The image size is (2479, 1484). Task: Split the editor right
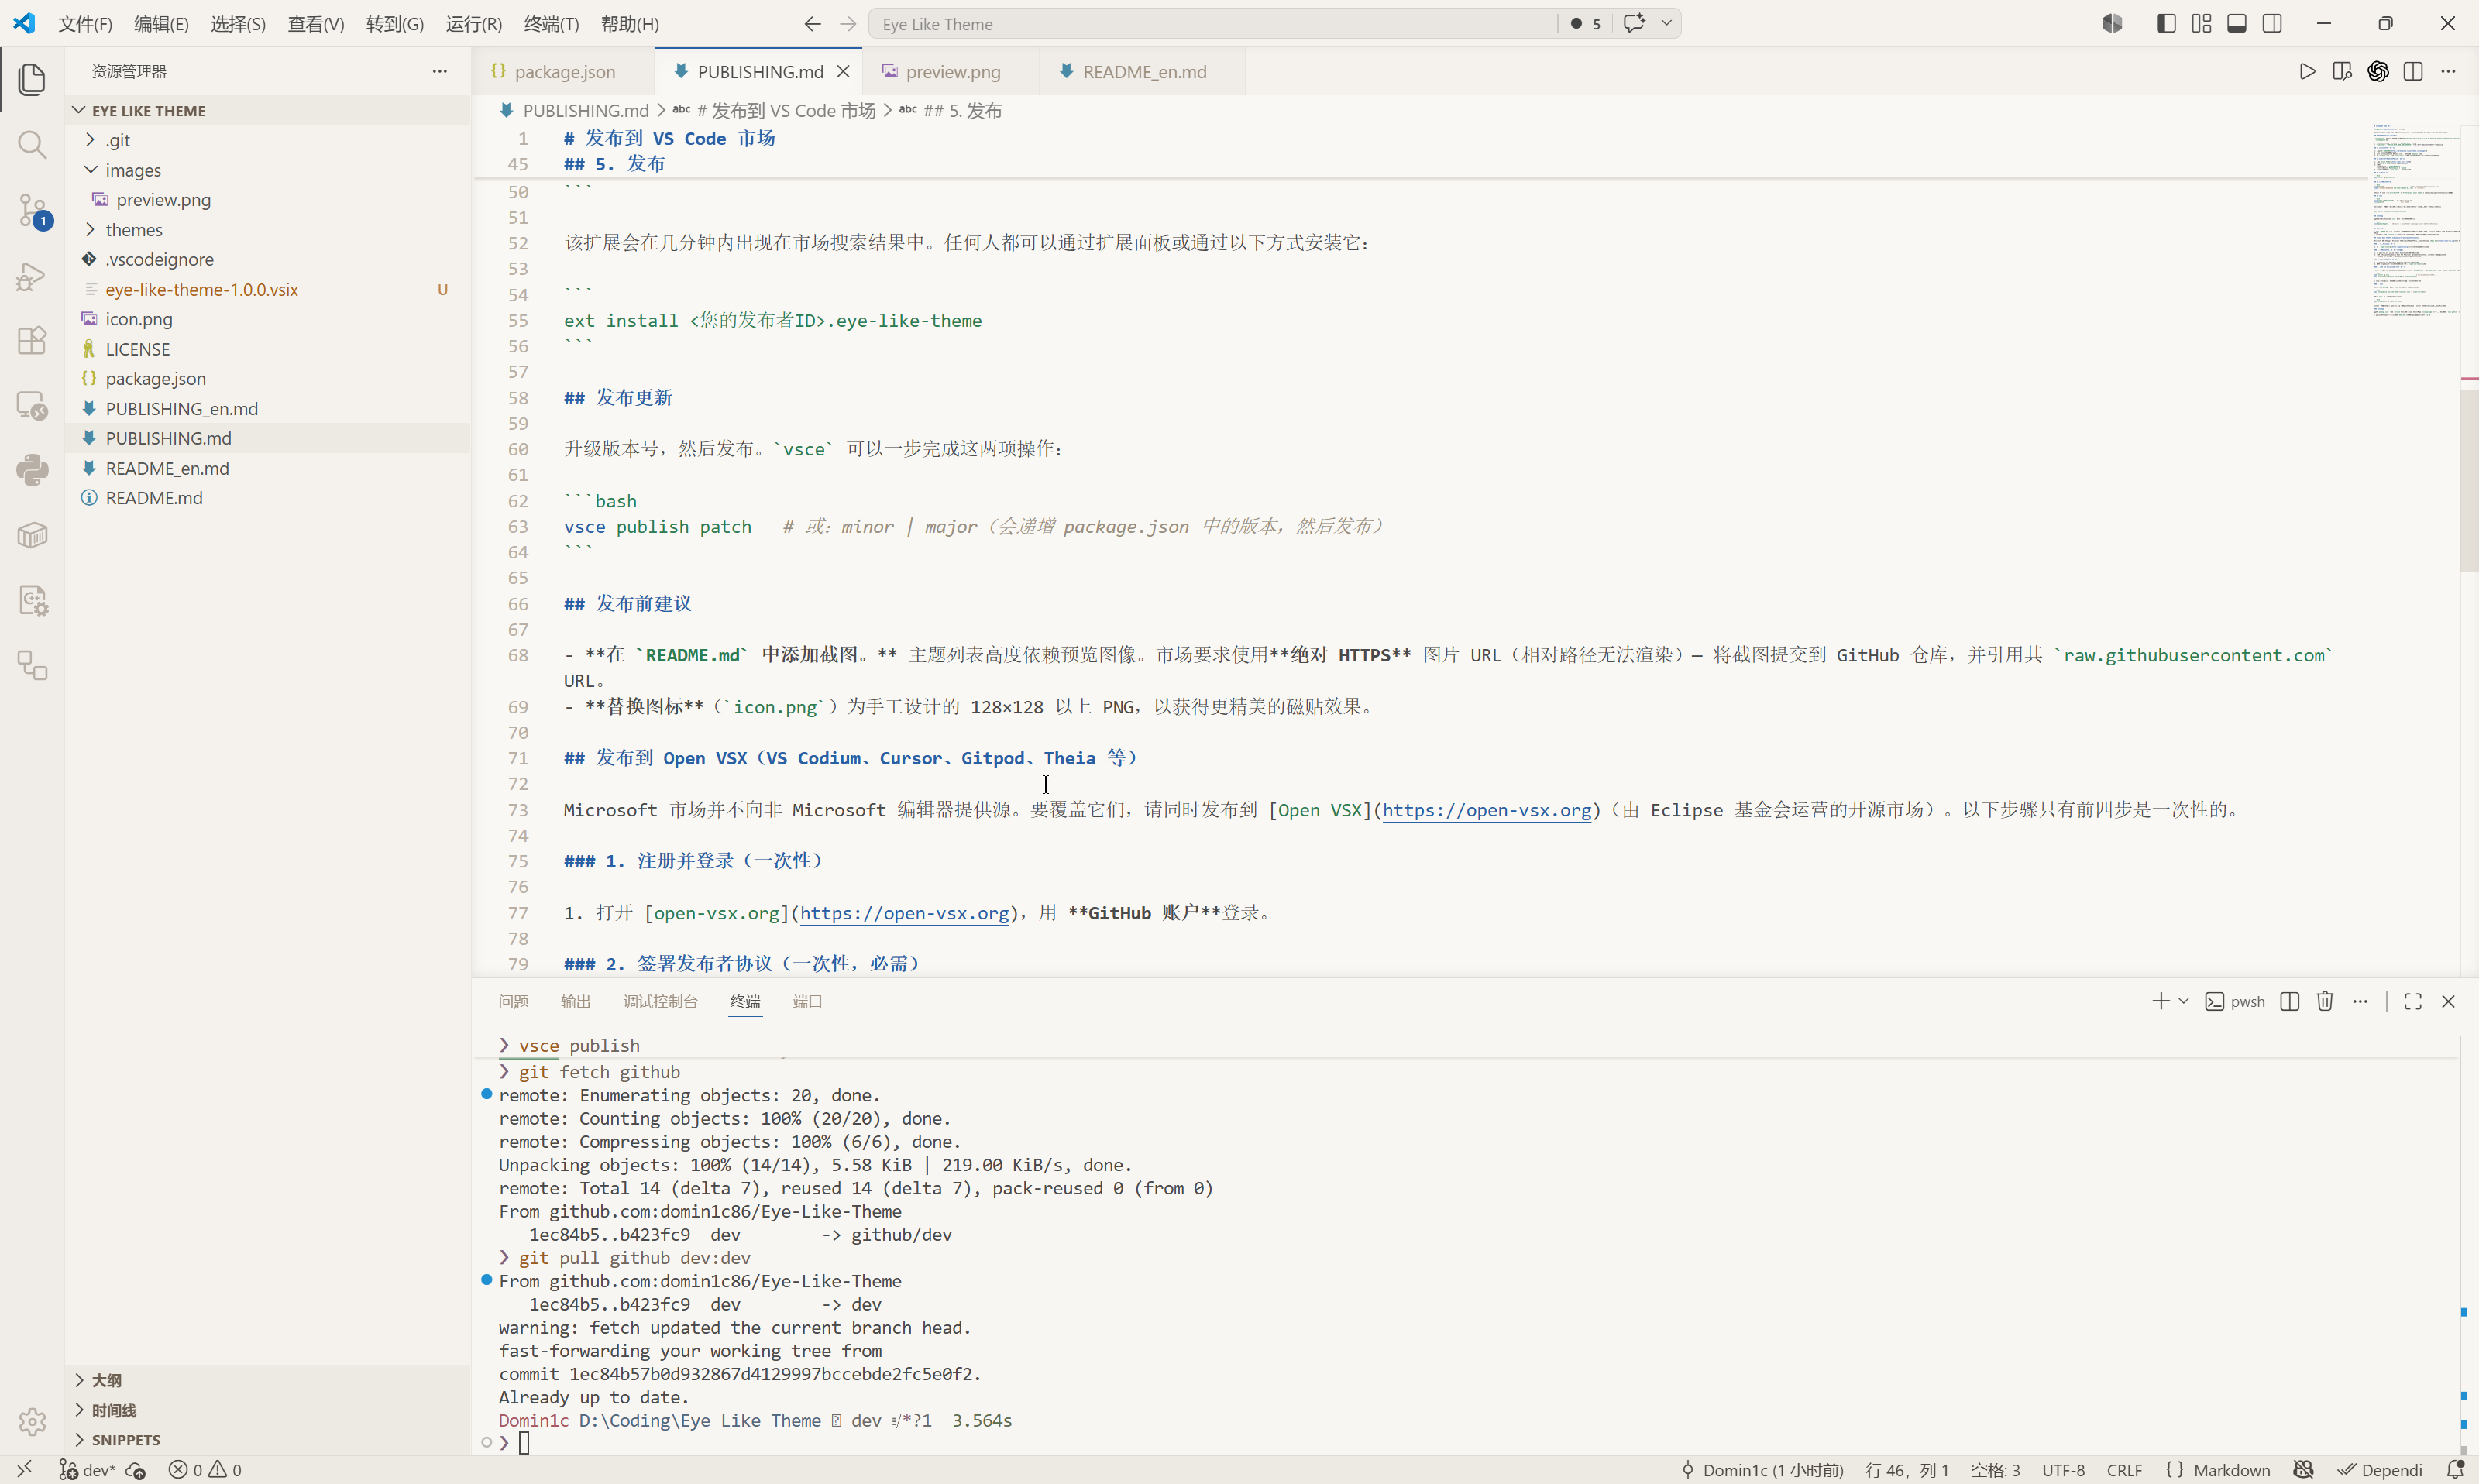coord(2413,71)
